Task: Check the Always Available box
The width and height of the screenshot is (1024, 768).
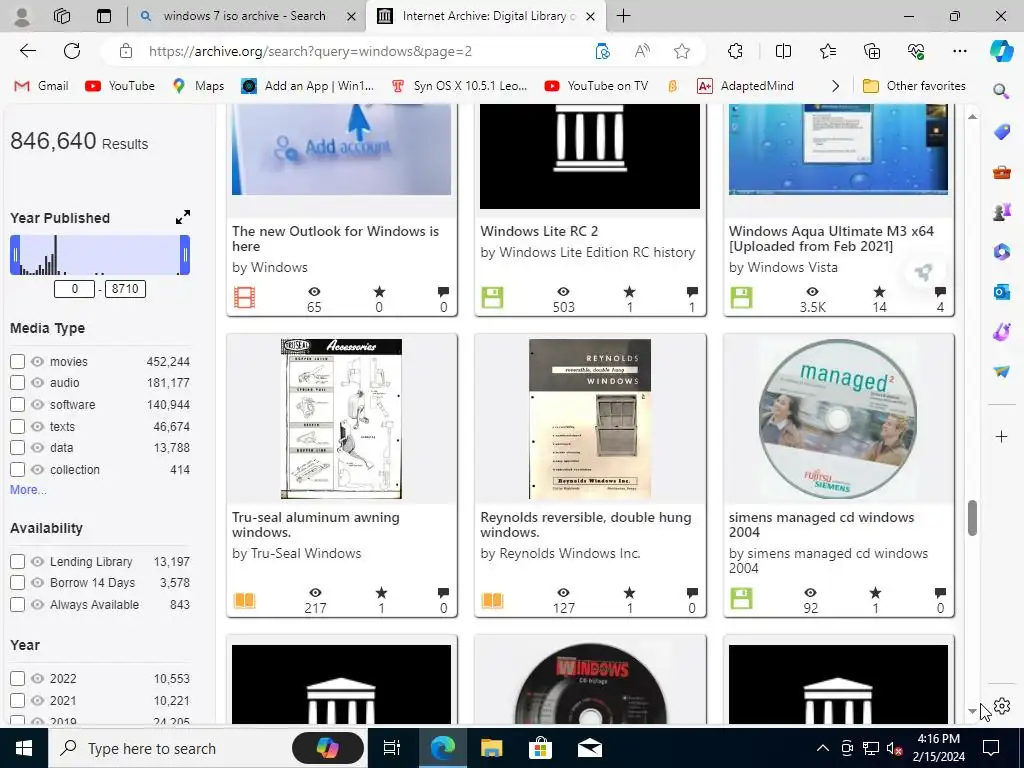Action: 18,605
